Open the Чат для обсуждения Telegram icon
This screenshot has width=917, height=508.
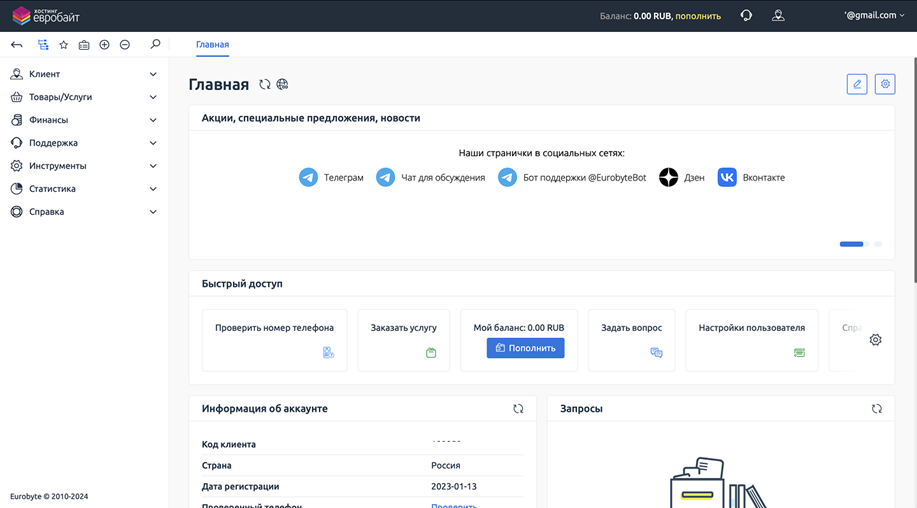[x=385, y=177]
